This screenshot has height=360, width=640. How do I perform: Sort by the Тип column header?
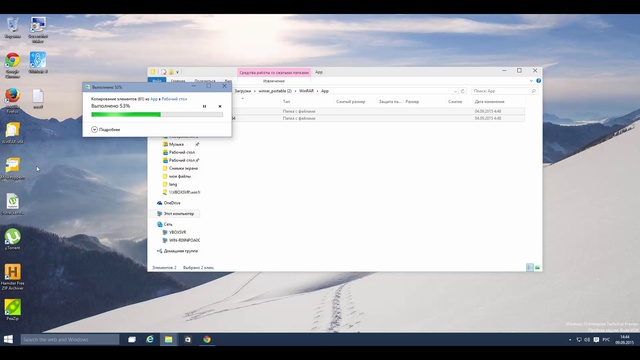(287, 102)
